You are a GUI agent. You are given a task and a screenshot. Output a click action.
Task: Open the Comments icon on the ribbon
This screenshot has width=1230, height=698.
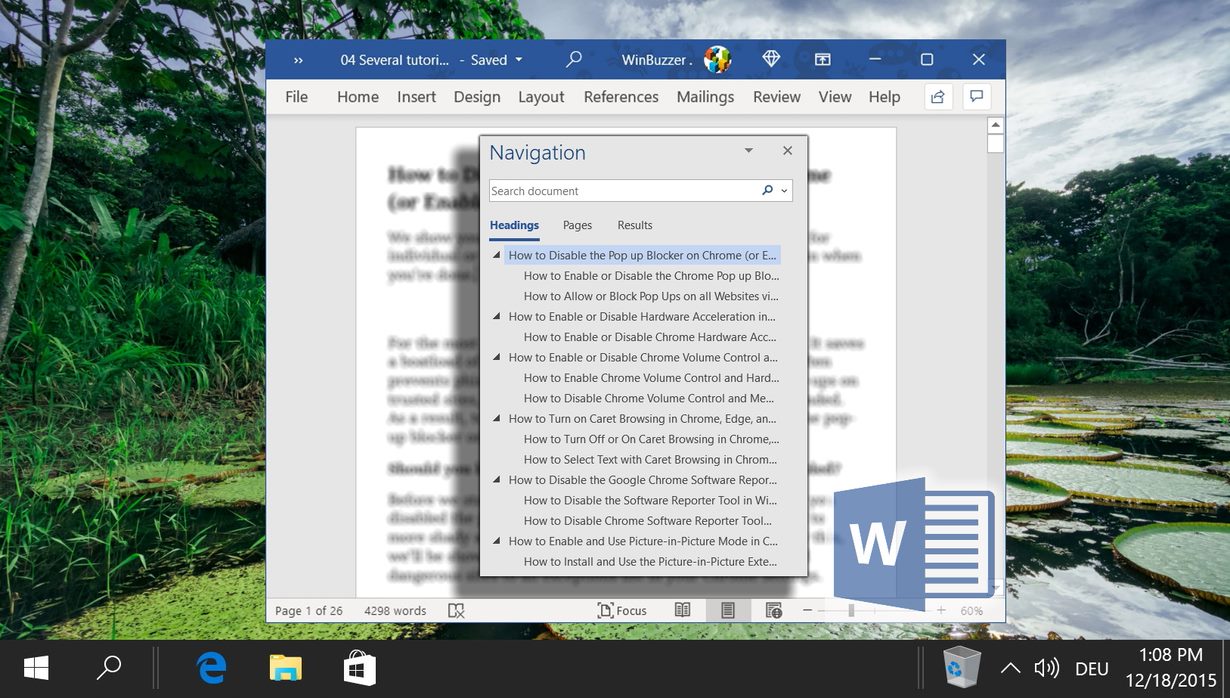point(976,96)
